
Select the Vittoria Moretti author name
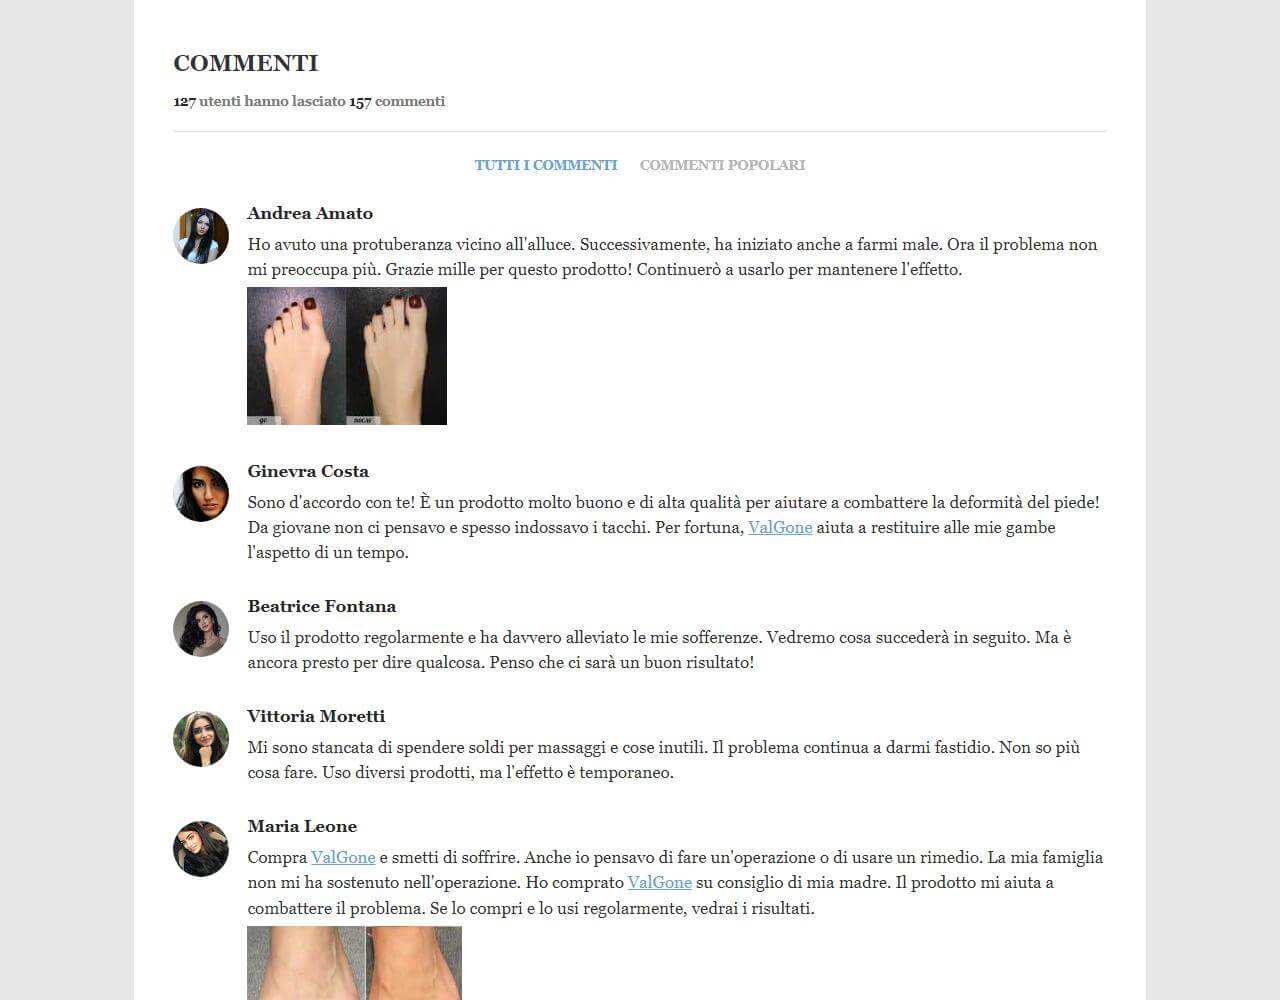[x=316, y=716]
